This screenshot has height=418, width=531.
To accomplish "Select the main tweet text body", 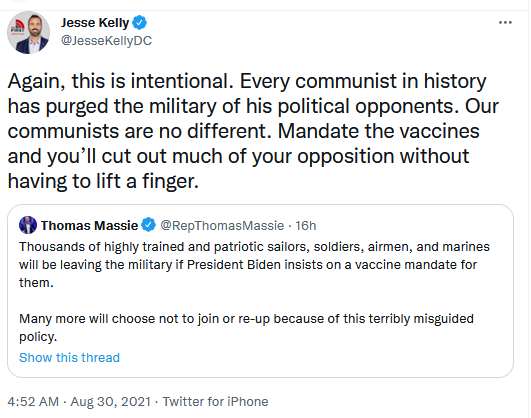I will click(x=253, y=131).
